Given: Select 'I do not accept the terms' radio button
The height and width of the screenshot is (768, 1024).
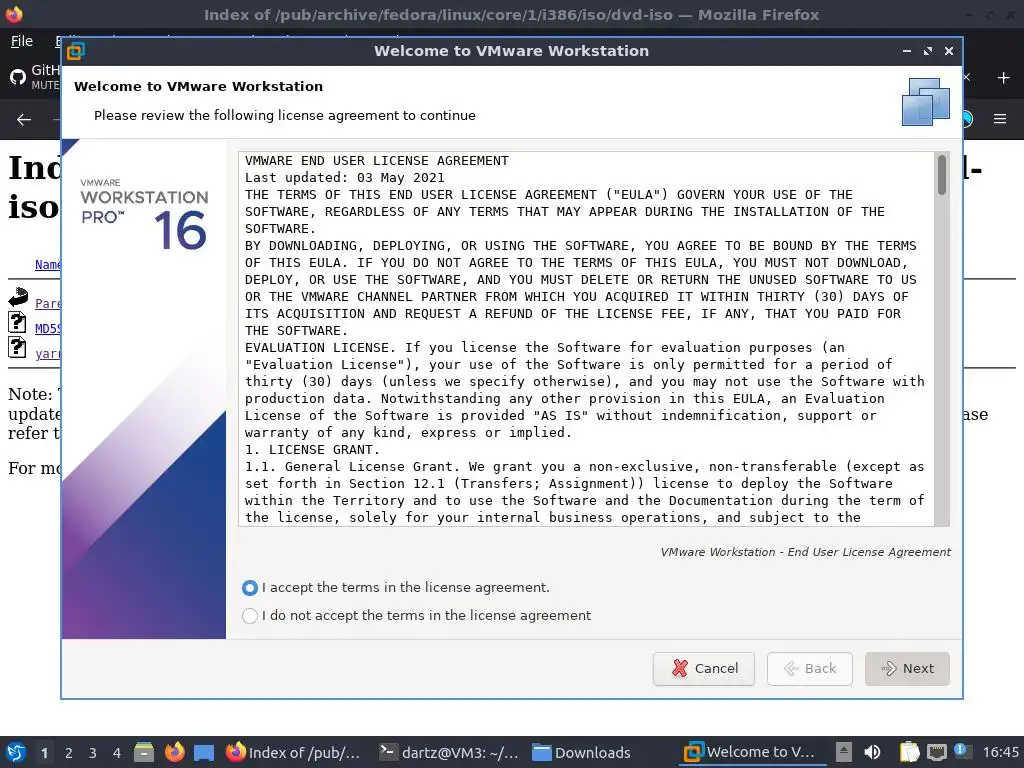Looking at the screenshot, I should pos(249,616).
